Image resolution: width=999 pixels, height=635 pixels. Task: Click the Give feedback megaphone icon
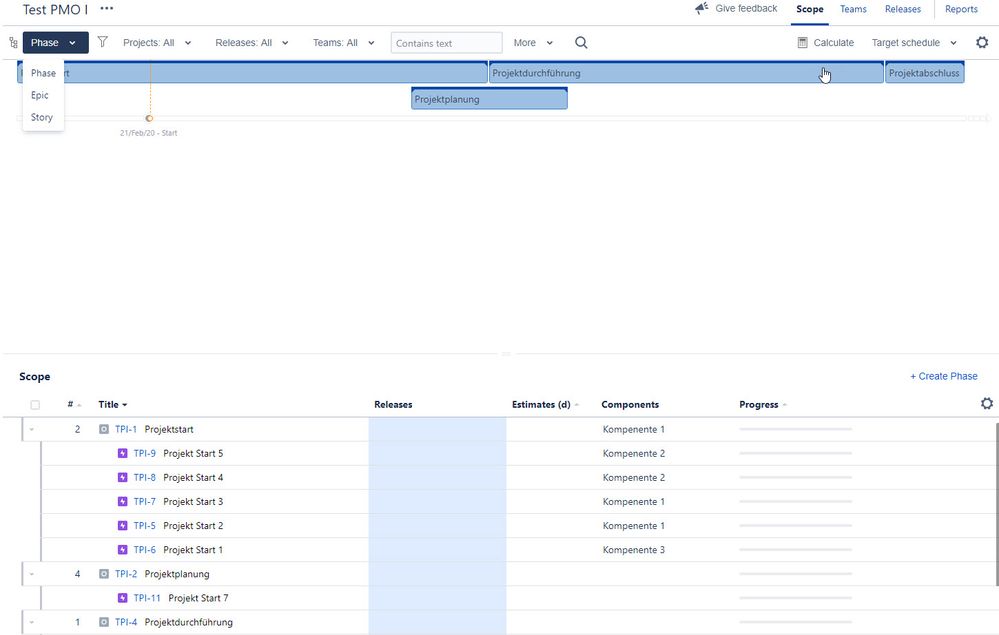pos(701,8)
